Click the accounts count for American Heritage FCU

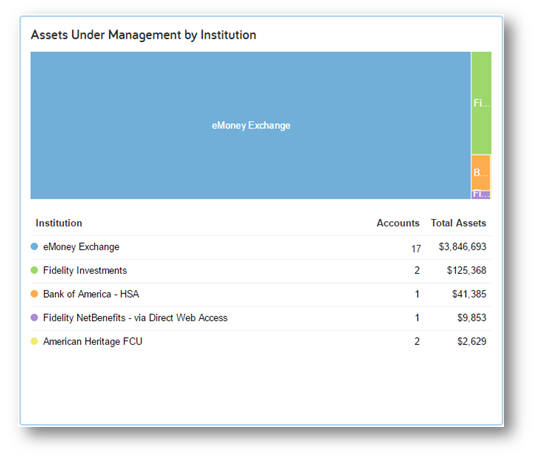(x=417, y=342)
